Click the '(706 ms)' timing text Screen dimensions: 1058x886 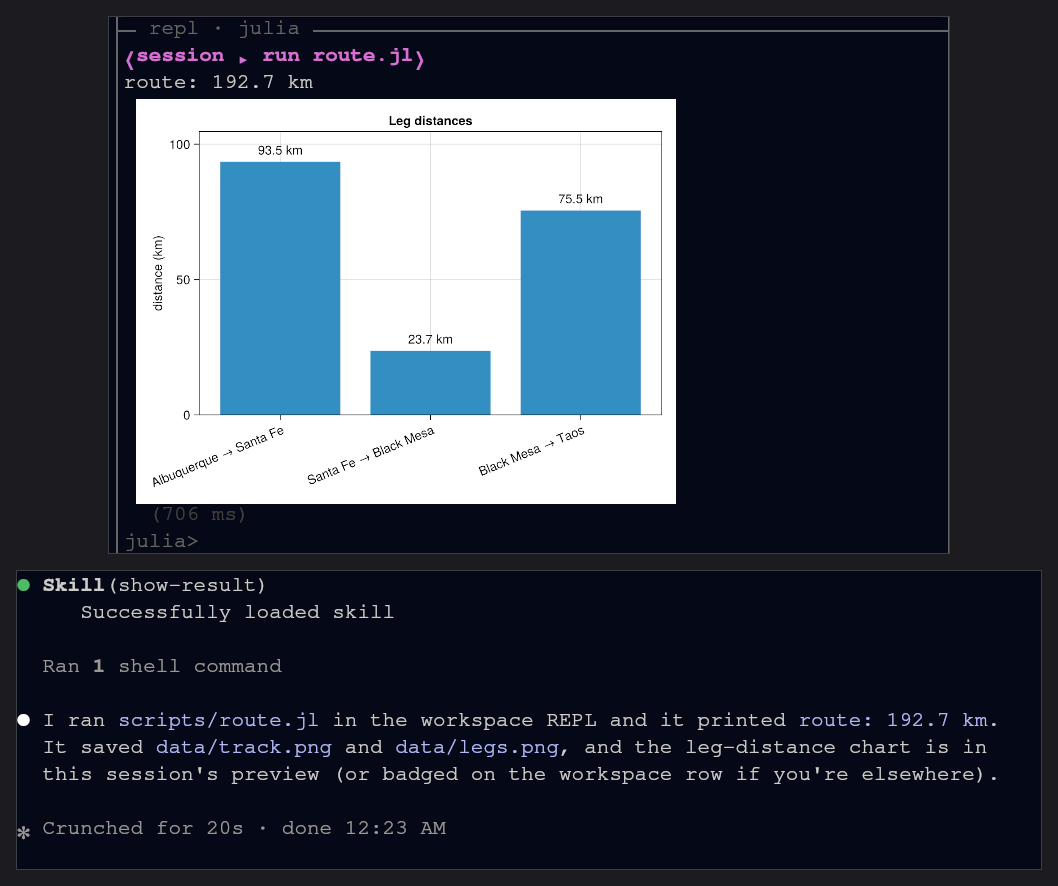199,514
